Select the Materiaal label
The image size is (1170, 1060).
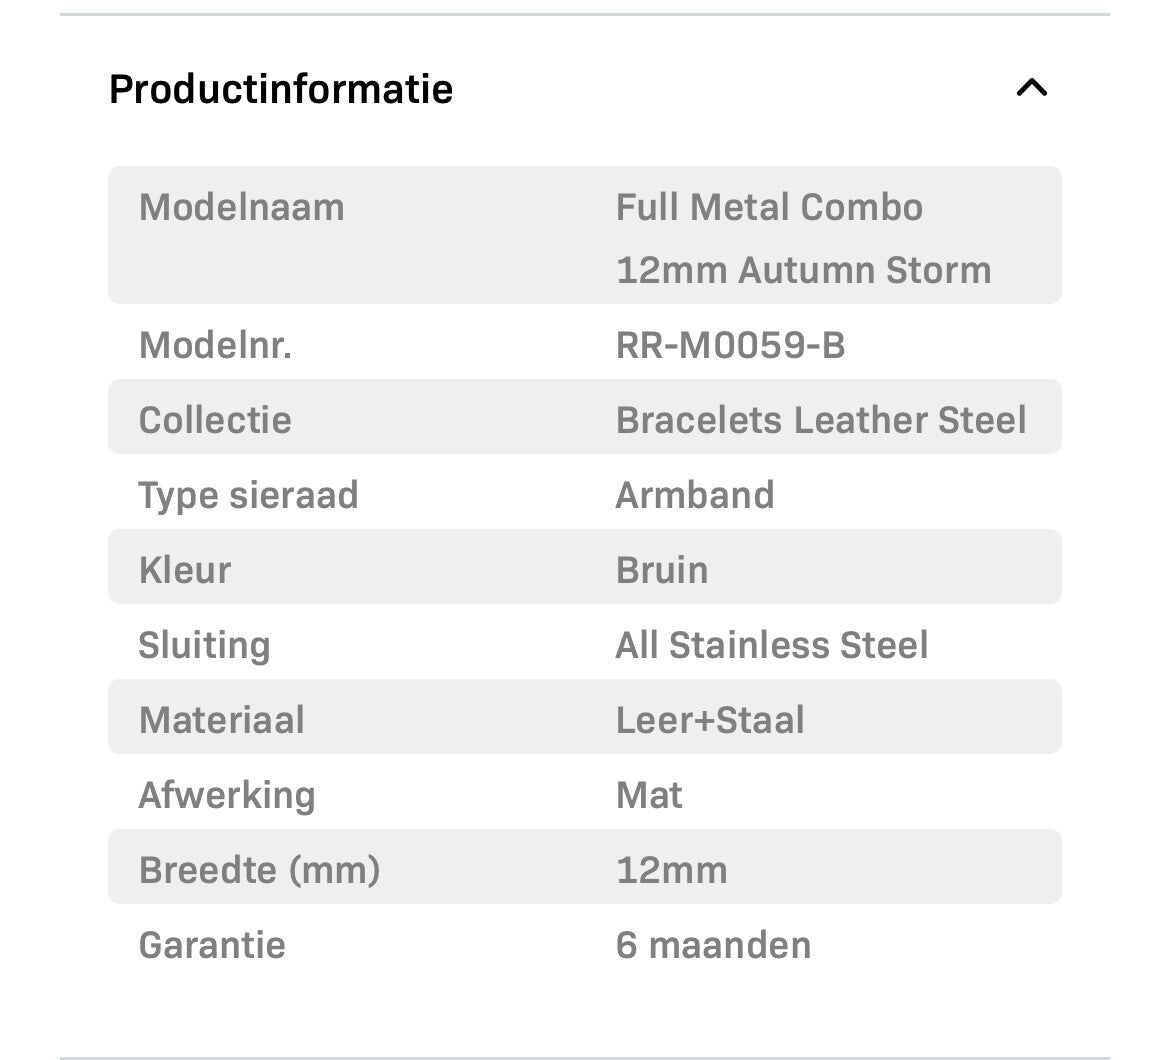pos(222,720)
